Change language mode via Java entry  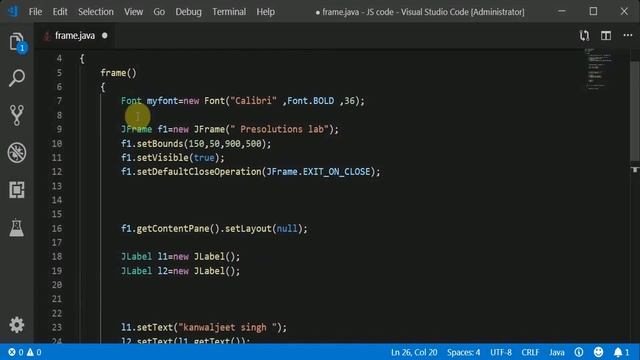[557, 352]
